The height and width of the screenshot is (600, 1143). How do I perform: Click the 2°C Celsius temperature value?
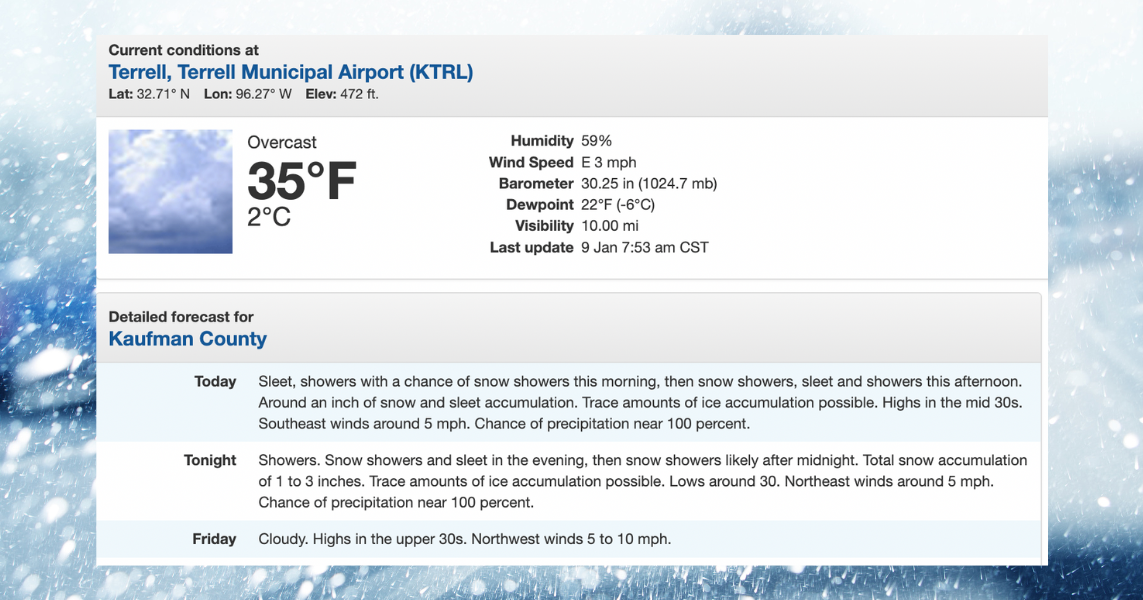pyautogui.click(x=266, y=216)
